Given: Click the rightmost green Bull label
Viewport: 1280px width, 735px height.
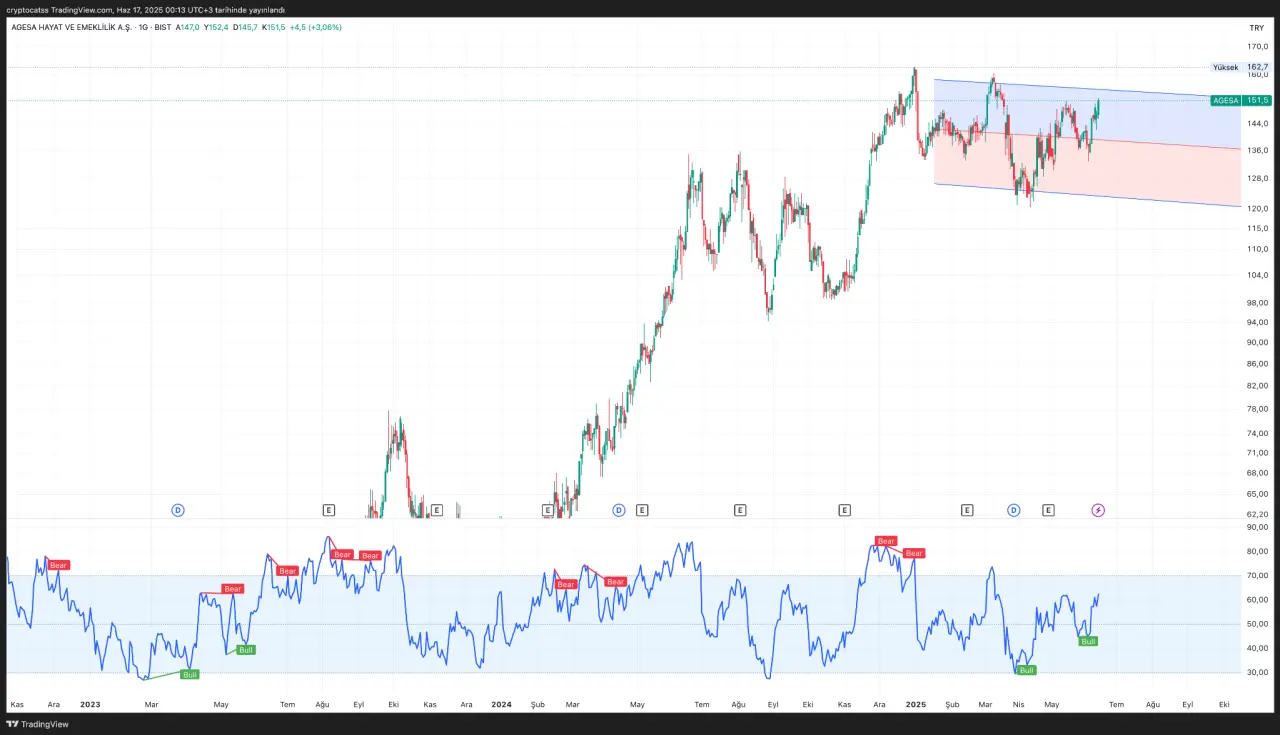Looking at the screenshot, I should point(1088,641).
